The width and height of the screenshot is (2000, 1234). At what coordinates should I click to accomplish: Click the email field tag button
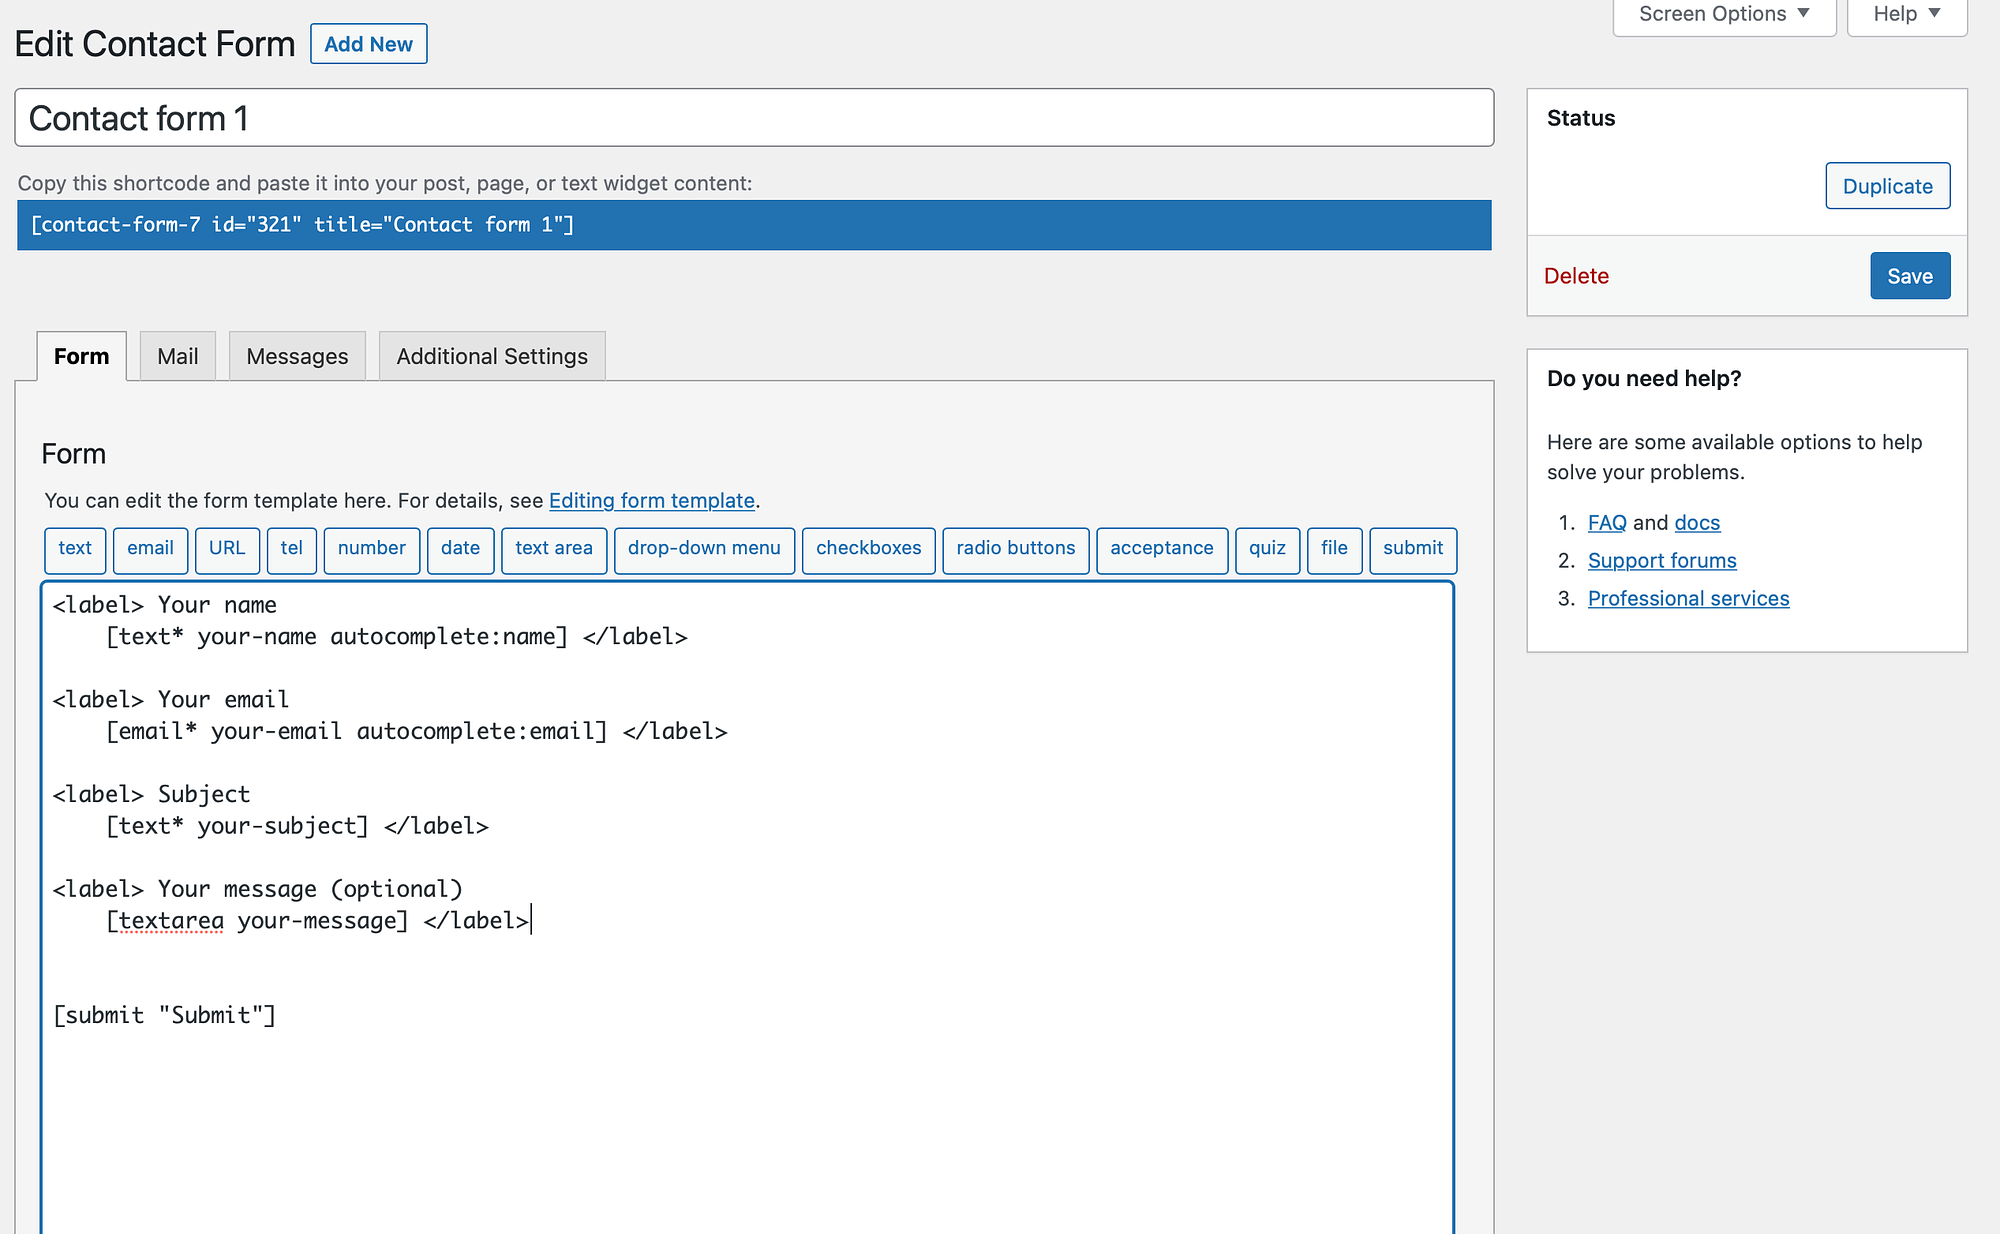pyautogui.click(x=150, y=548)
